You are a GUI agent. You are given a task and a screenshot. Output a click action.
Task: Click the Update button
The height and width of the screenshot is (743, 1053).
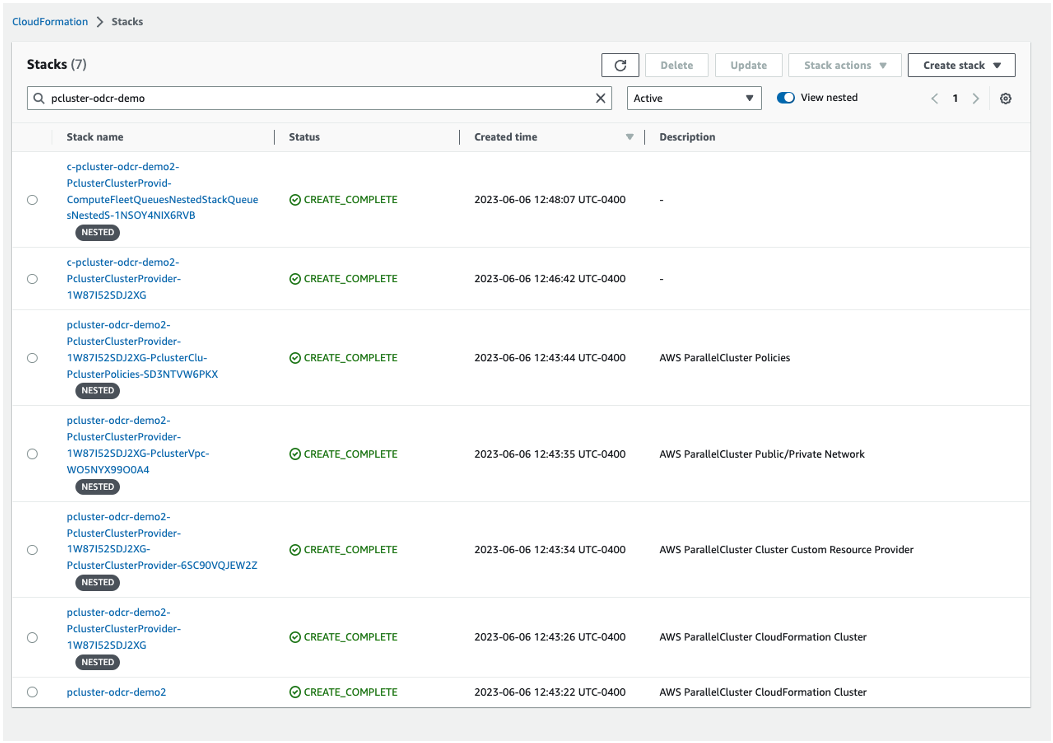click(x=748, y=64)
